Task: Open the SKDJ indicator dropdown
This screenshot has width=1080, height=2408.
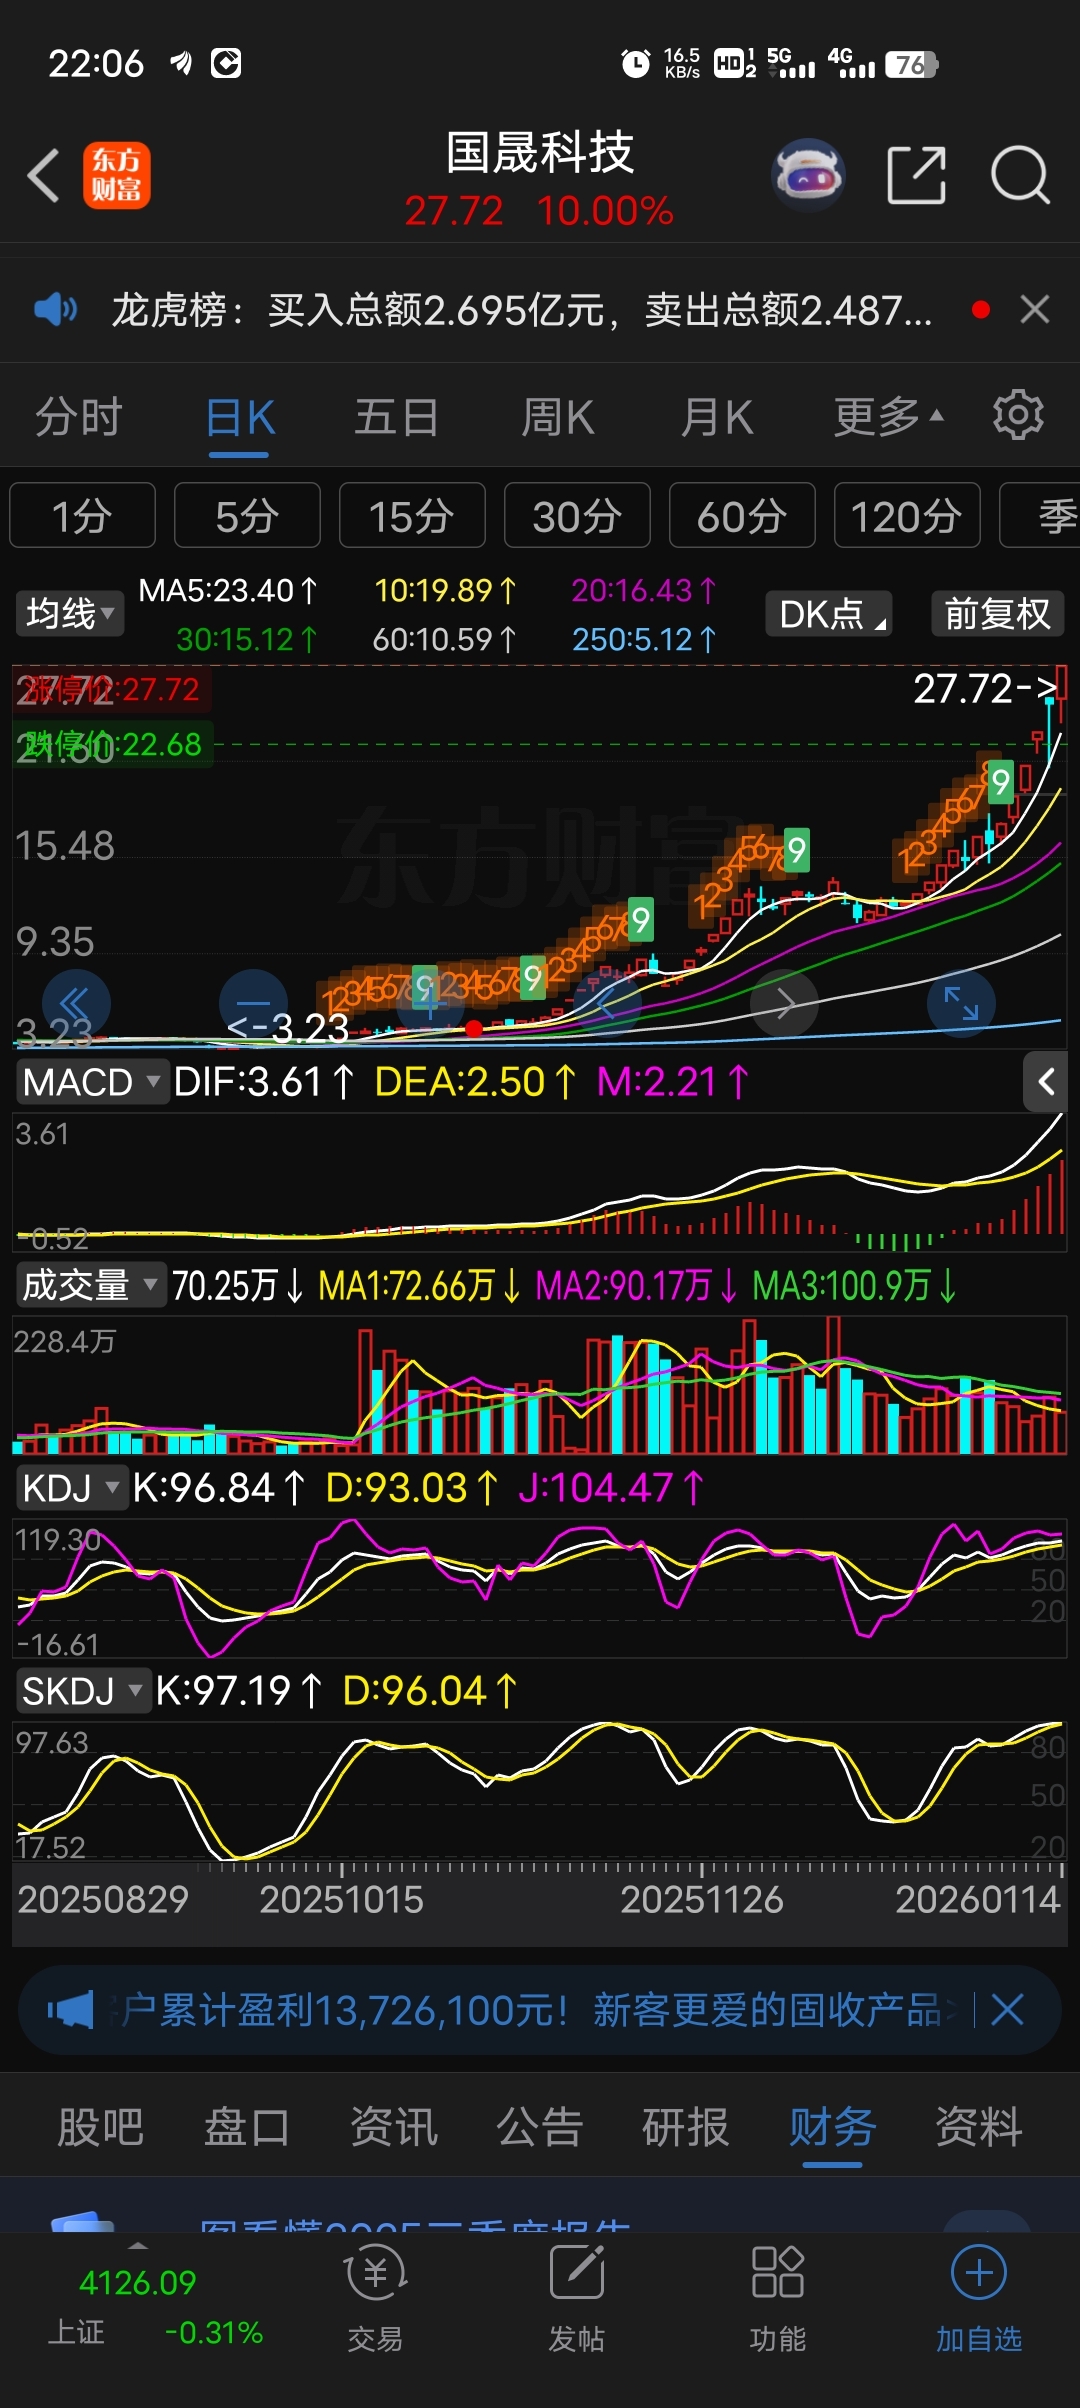Action: (83, 1691)
